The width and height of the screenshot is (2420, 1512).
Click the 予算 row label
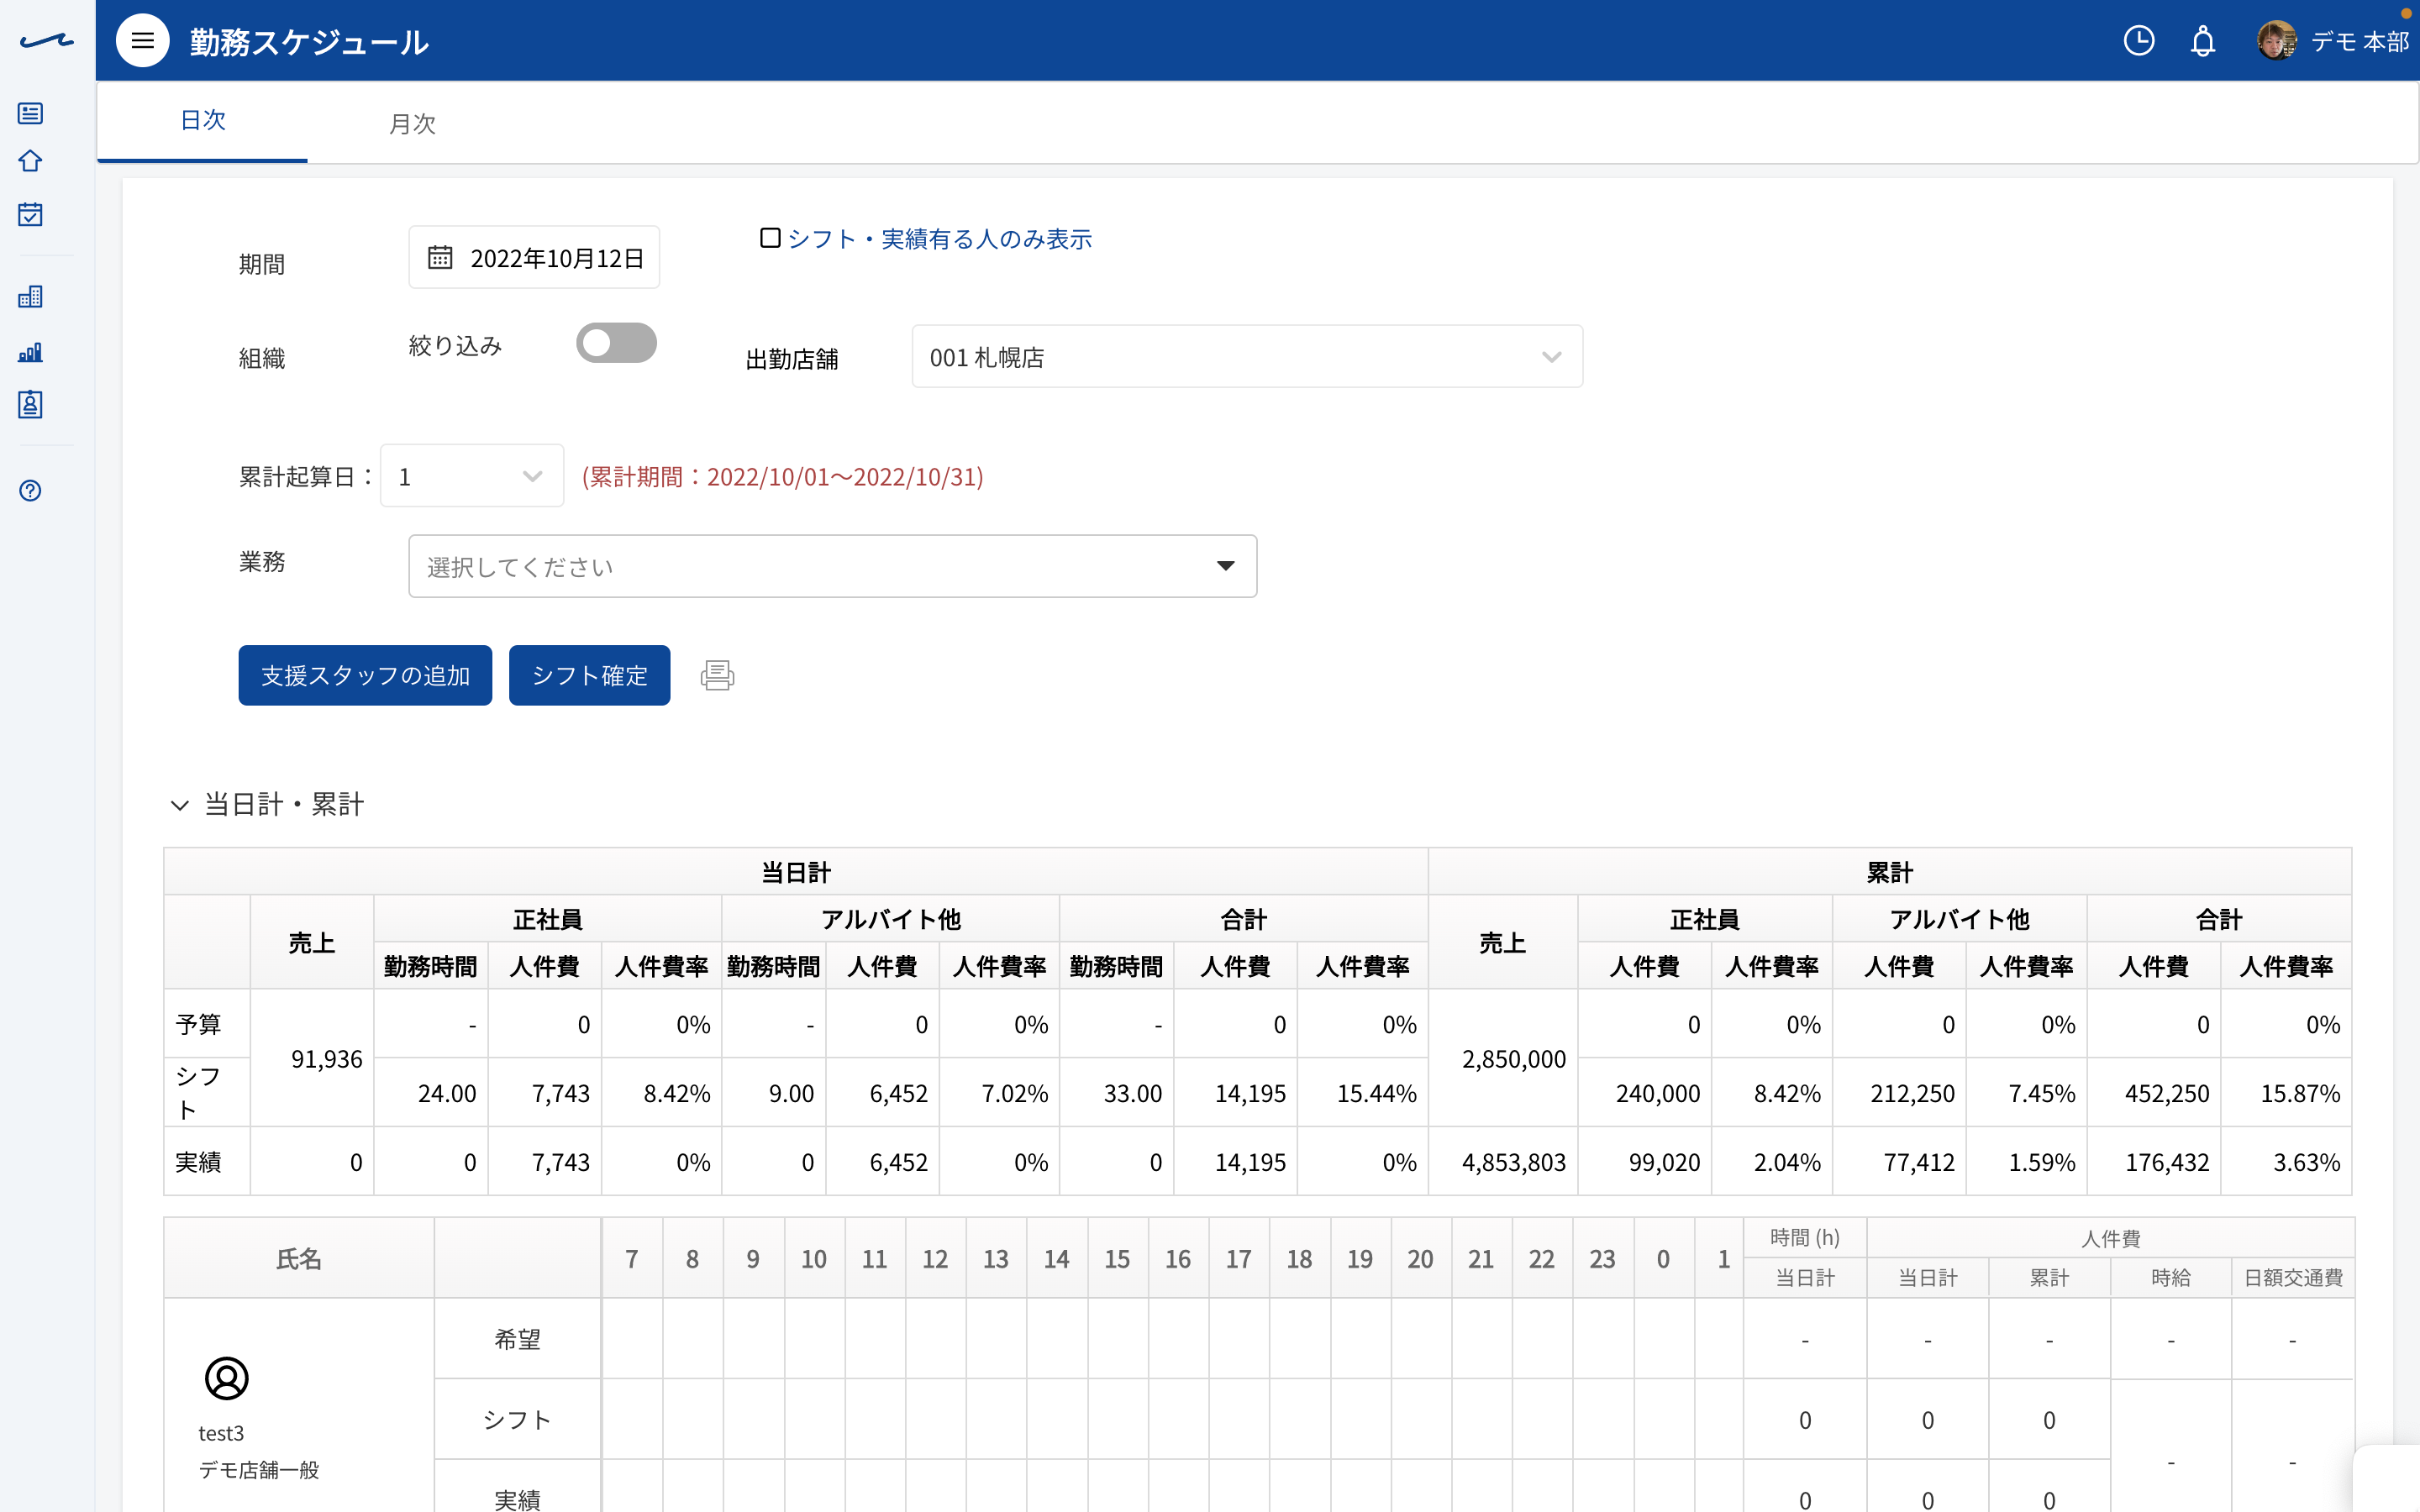pos(207,1024)
